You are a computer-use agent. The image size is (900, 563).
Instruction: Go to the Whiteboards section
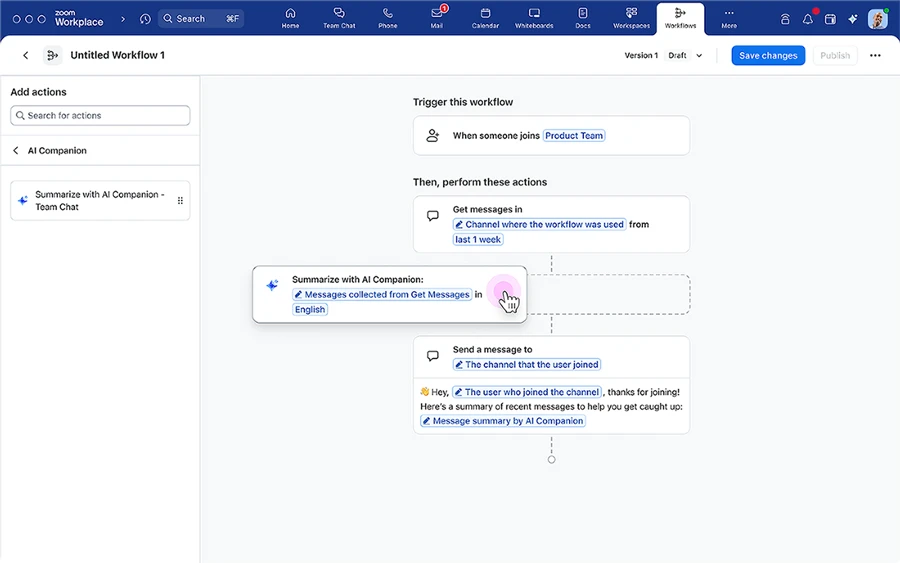[534, 18]
